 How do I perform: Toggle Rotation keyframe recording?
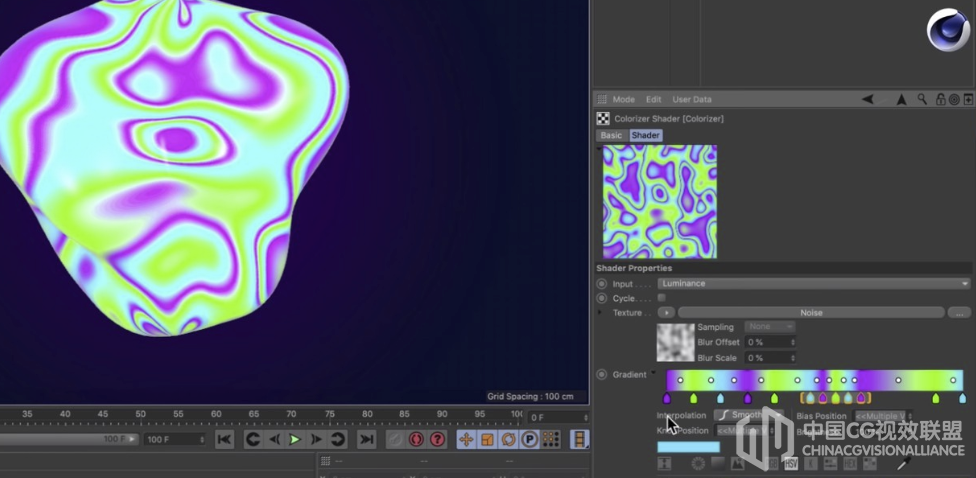pos(509,439)
